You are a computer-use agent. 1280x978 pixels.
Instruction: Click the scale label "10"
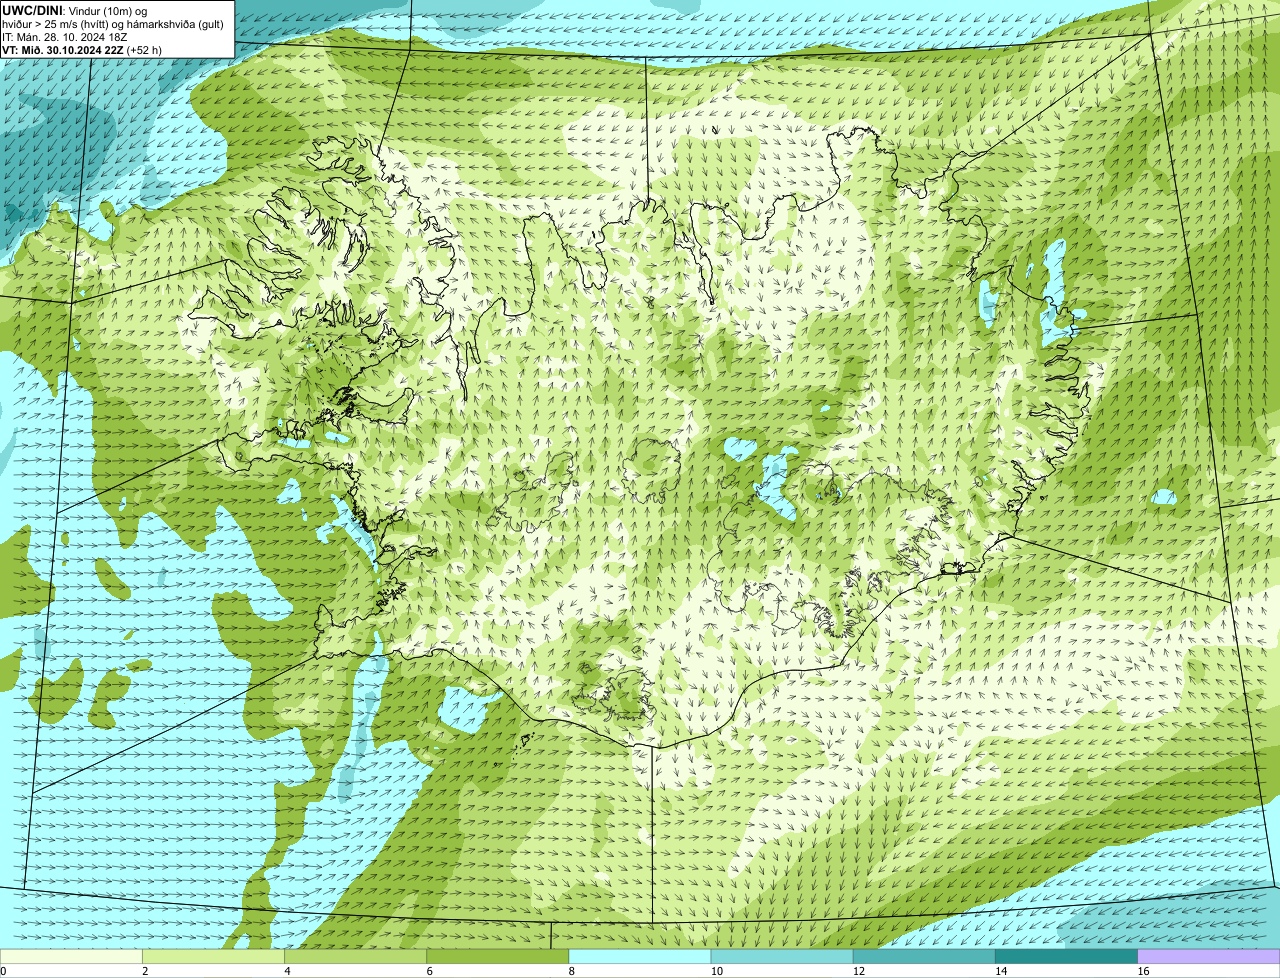[x=716, y=971]
